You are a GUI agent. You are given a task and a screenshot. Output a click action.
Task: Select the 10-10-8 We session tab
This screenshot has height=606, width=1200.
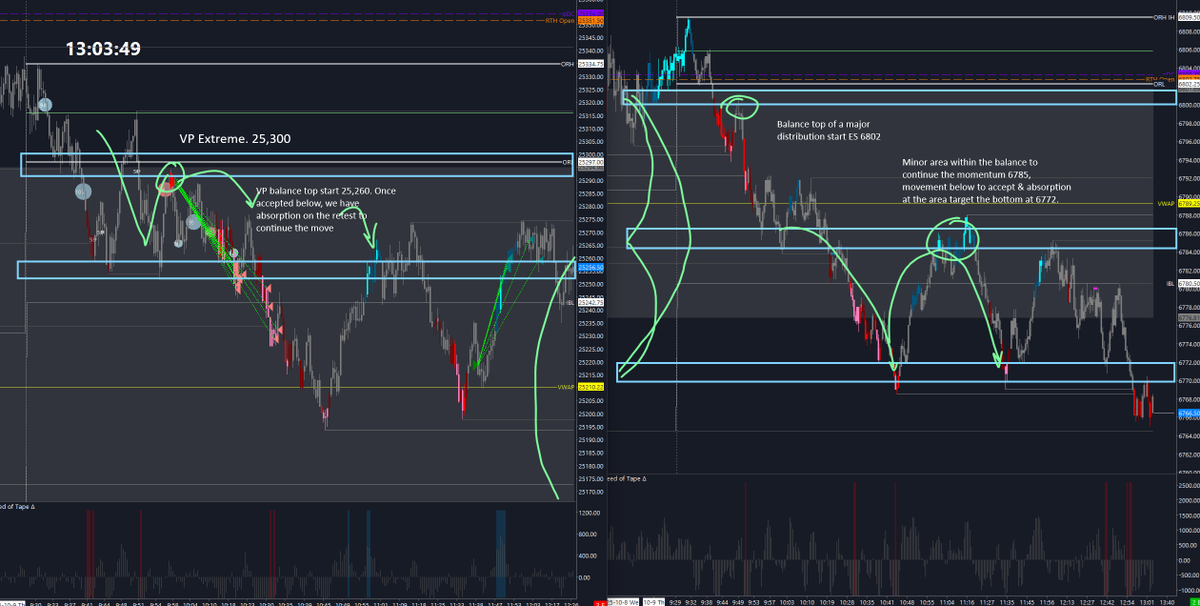[623, 601]
